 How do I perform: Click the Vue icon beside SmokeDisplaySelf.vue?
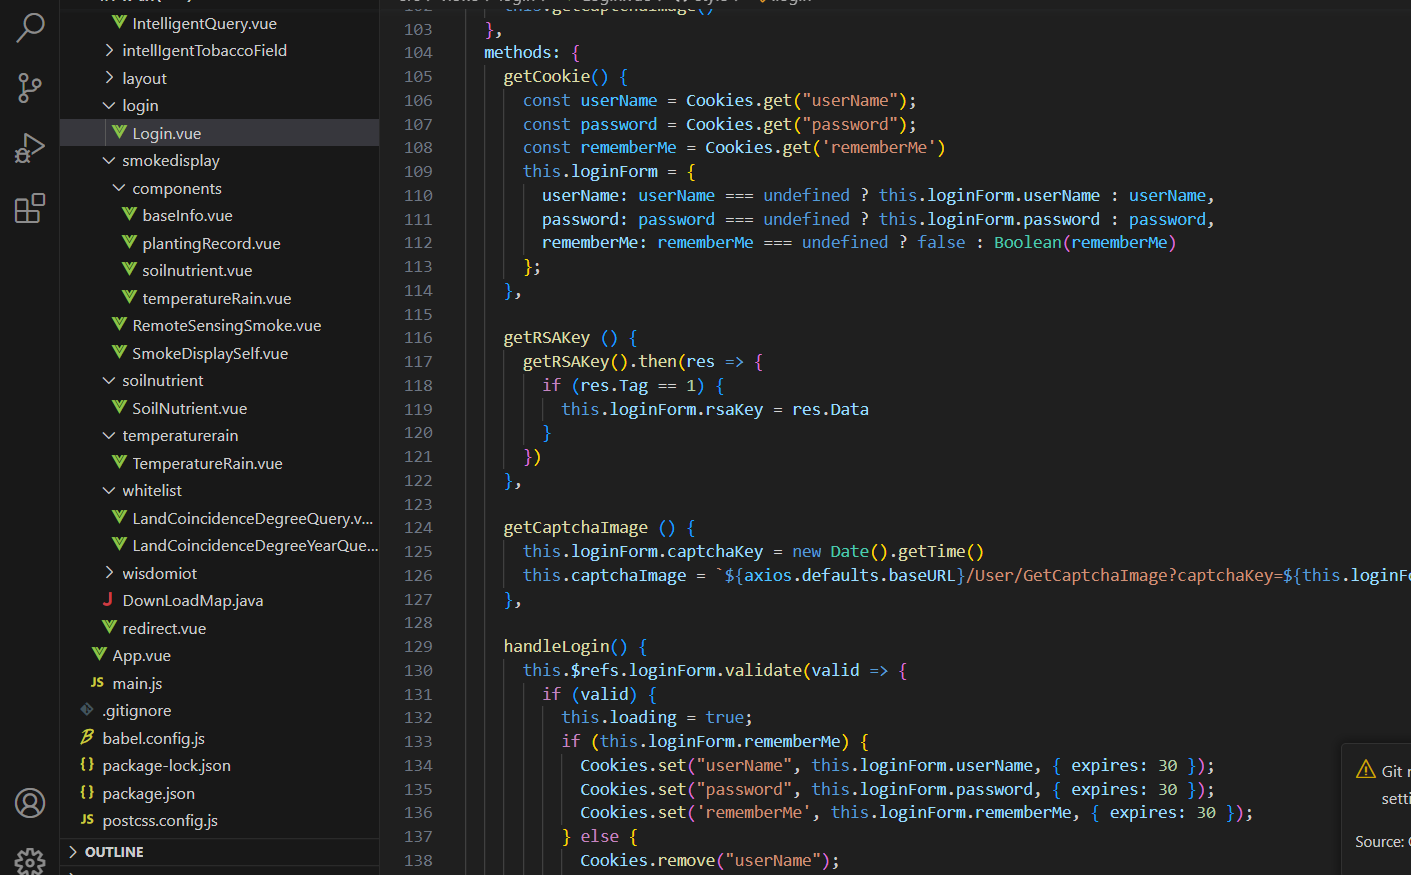coord(119,352)
